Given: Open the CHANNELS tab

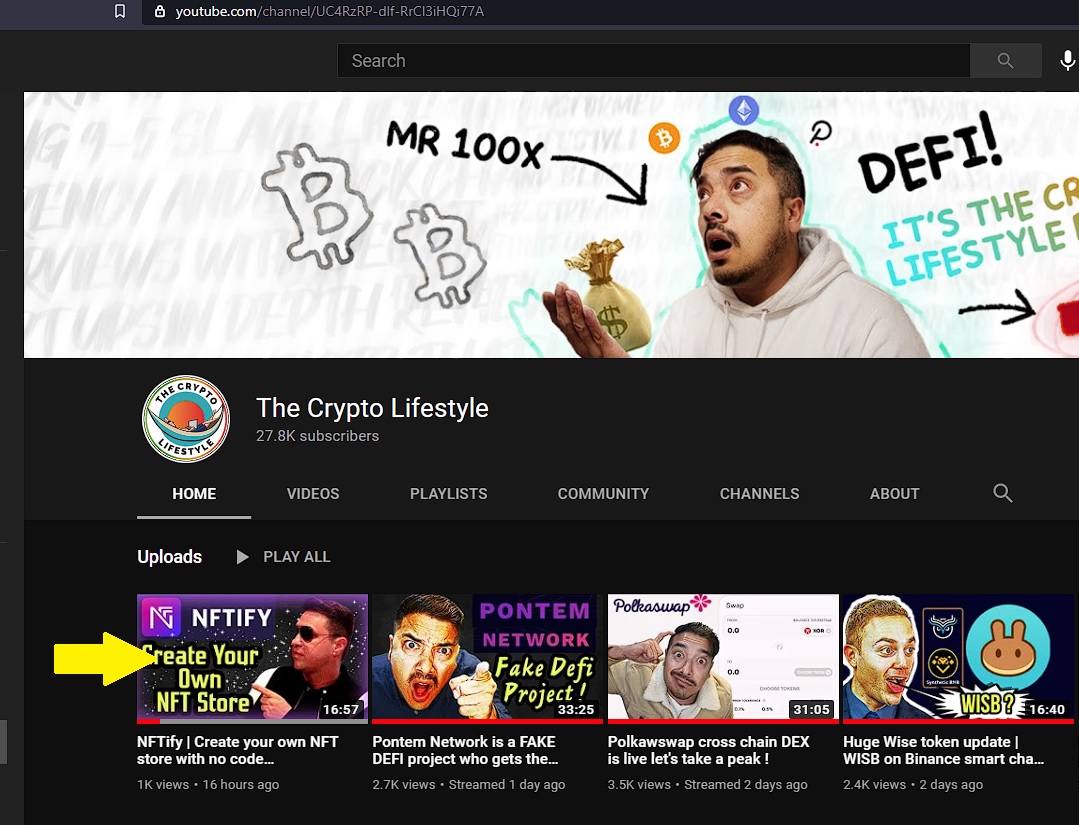Looking at the screenshot, I should point(760,493).
